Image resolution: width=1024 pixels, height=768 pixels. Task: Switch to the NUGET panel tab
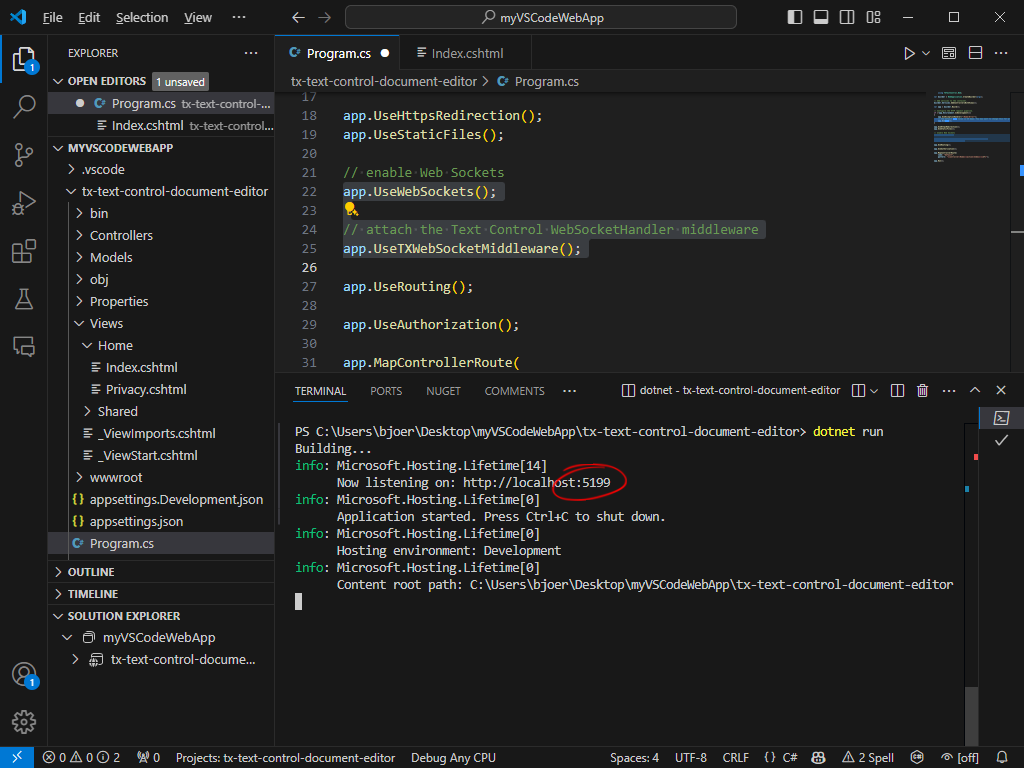[443, 391]
